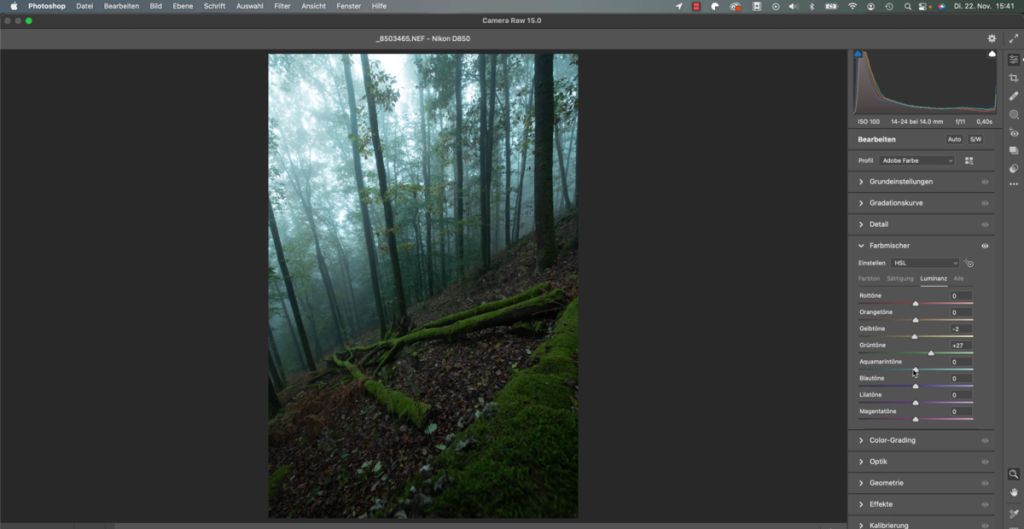1024x529 pixels.
Task: Toggle visibility eye for Farbmischer
Action: point(985,246)
